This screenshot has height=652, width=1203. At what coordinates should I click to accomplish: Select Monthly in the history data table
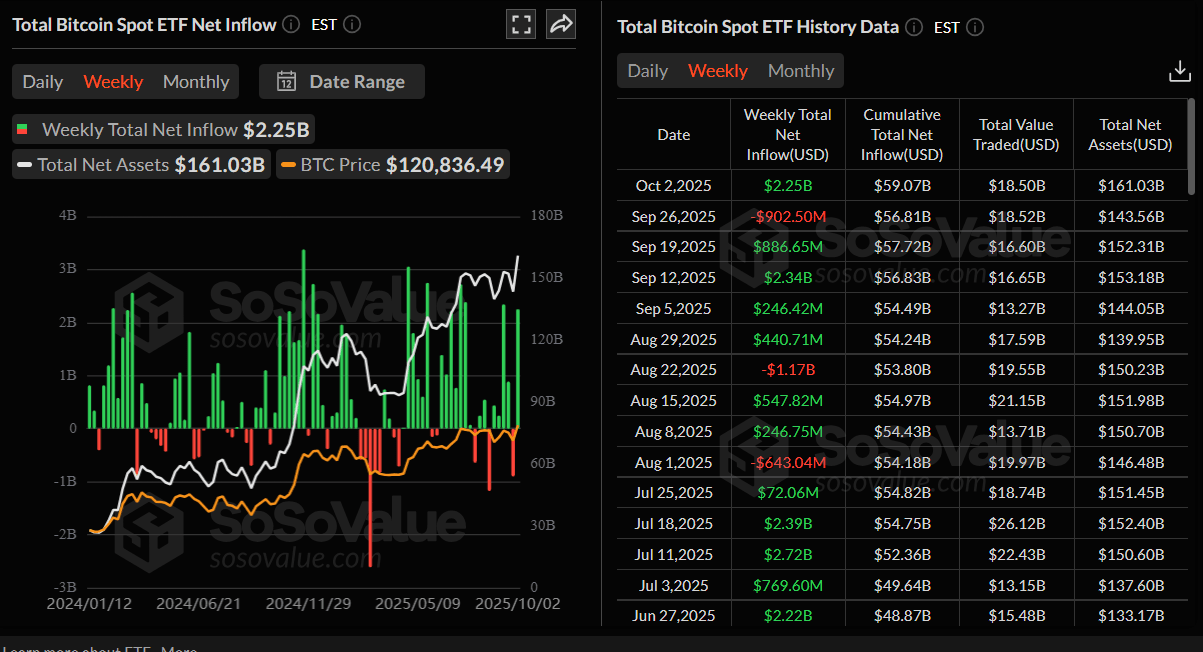coord(800,71)
